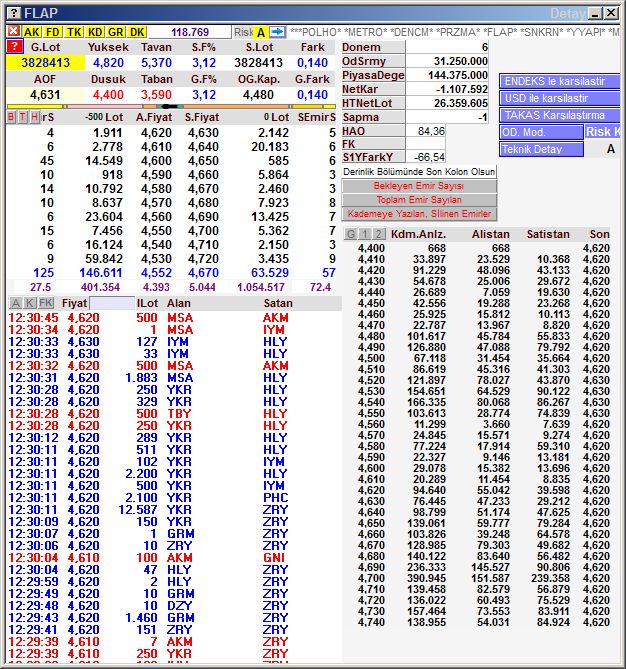
Task: Click the Satistan column header
Action: pyautogui.click(x=548, y=234)
